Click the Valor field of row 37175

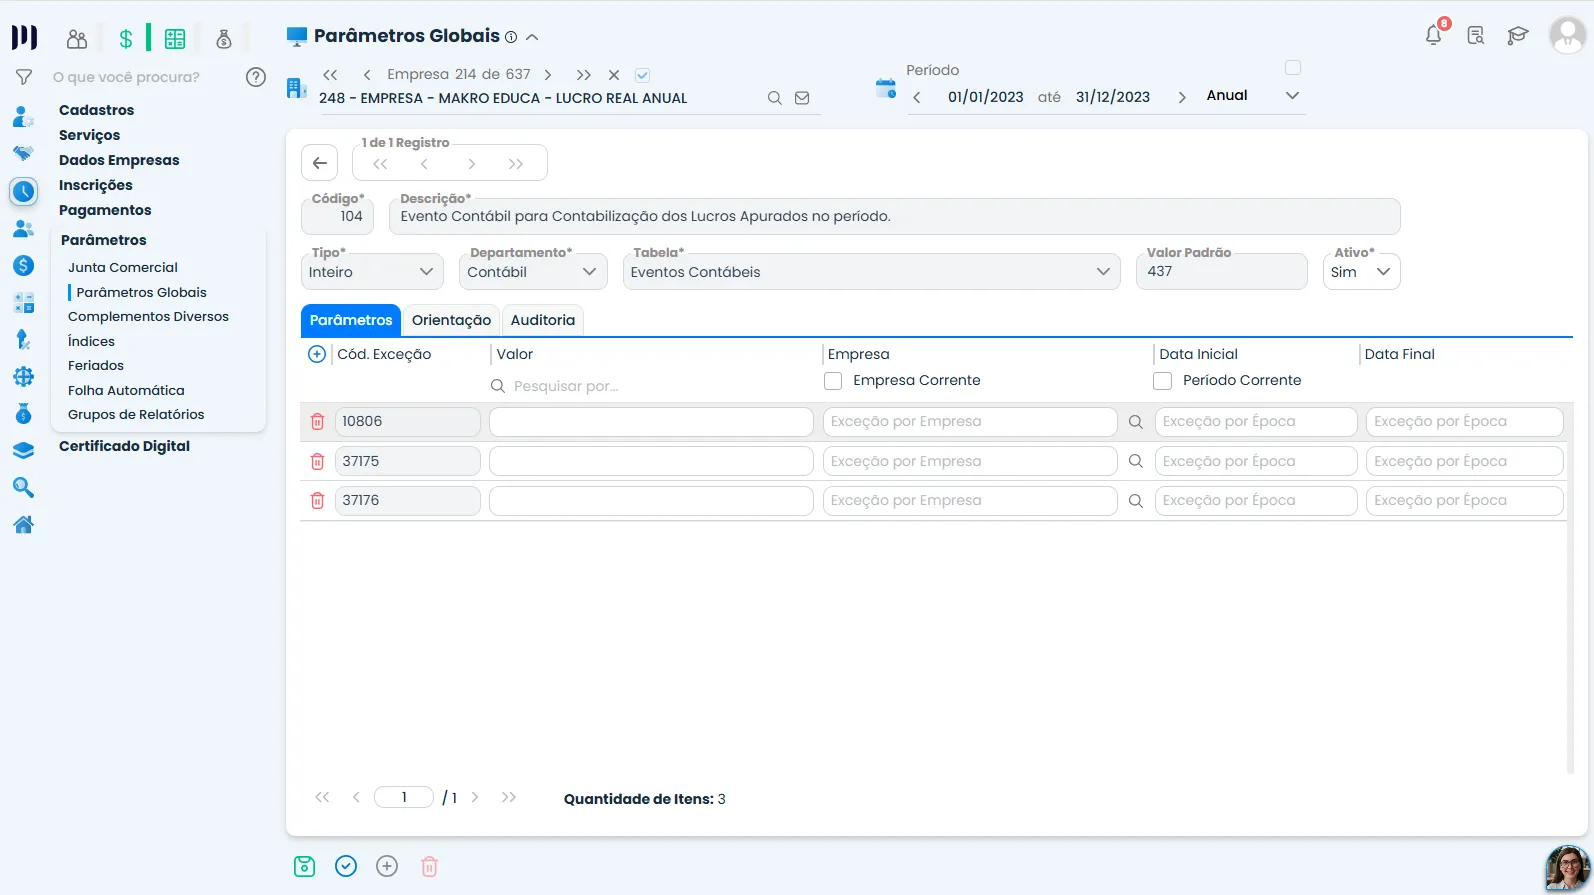pos(651,461)
